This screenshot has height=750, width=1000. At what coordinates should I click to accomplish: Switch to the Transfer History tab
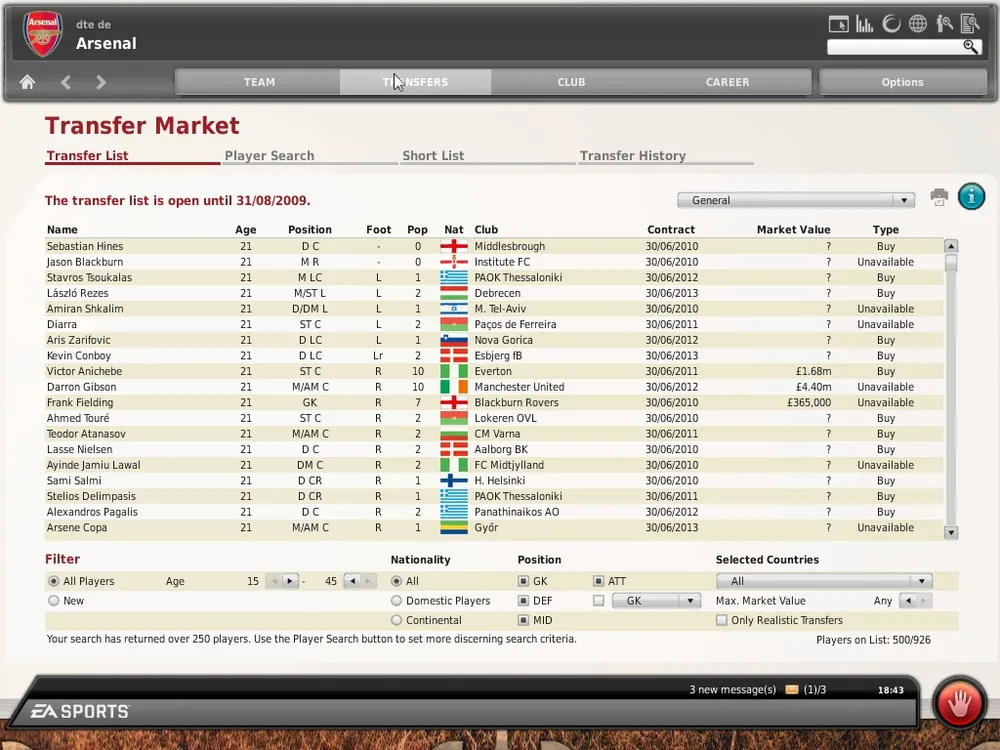click(x=666, y=156)
